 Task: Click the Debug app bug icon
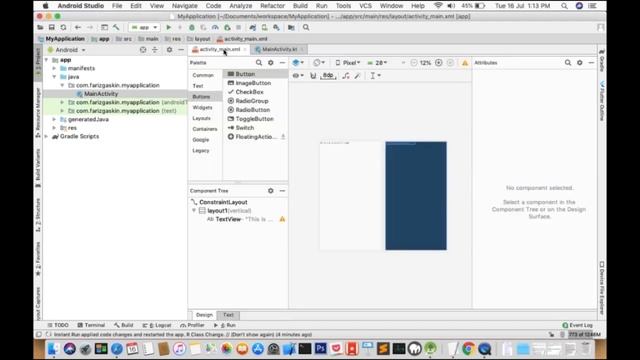point(191,27)
